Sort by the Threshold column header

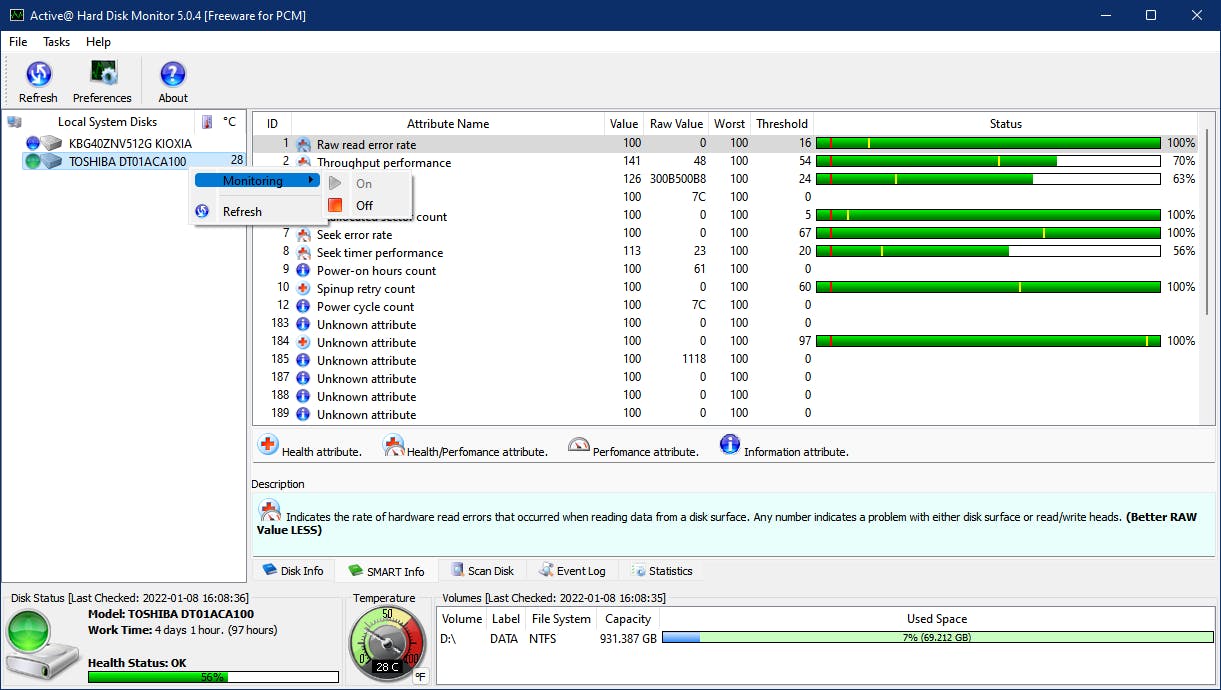782,124
